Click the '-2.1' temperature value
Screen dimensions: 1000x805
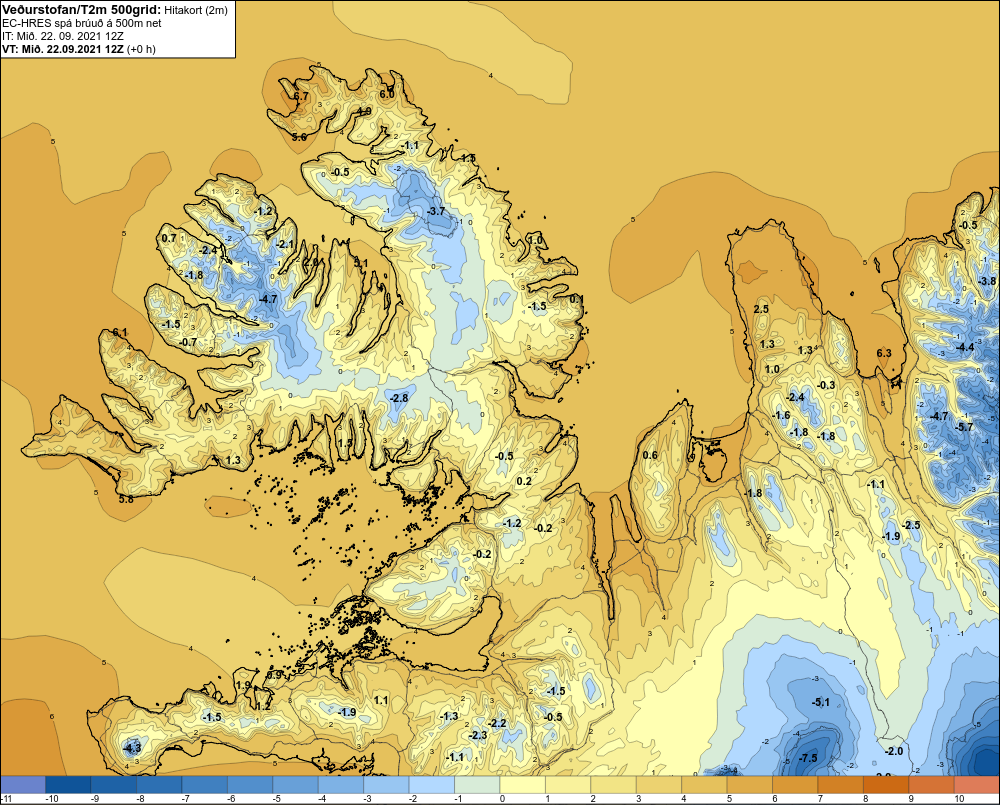(x=284, y=244)
